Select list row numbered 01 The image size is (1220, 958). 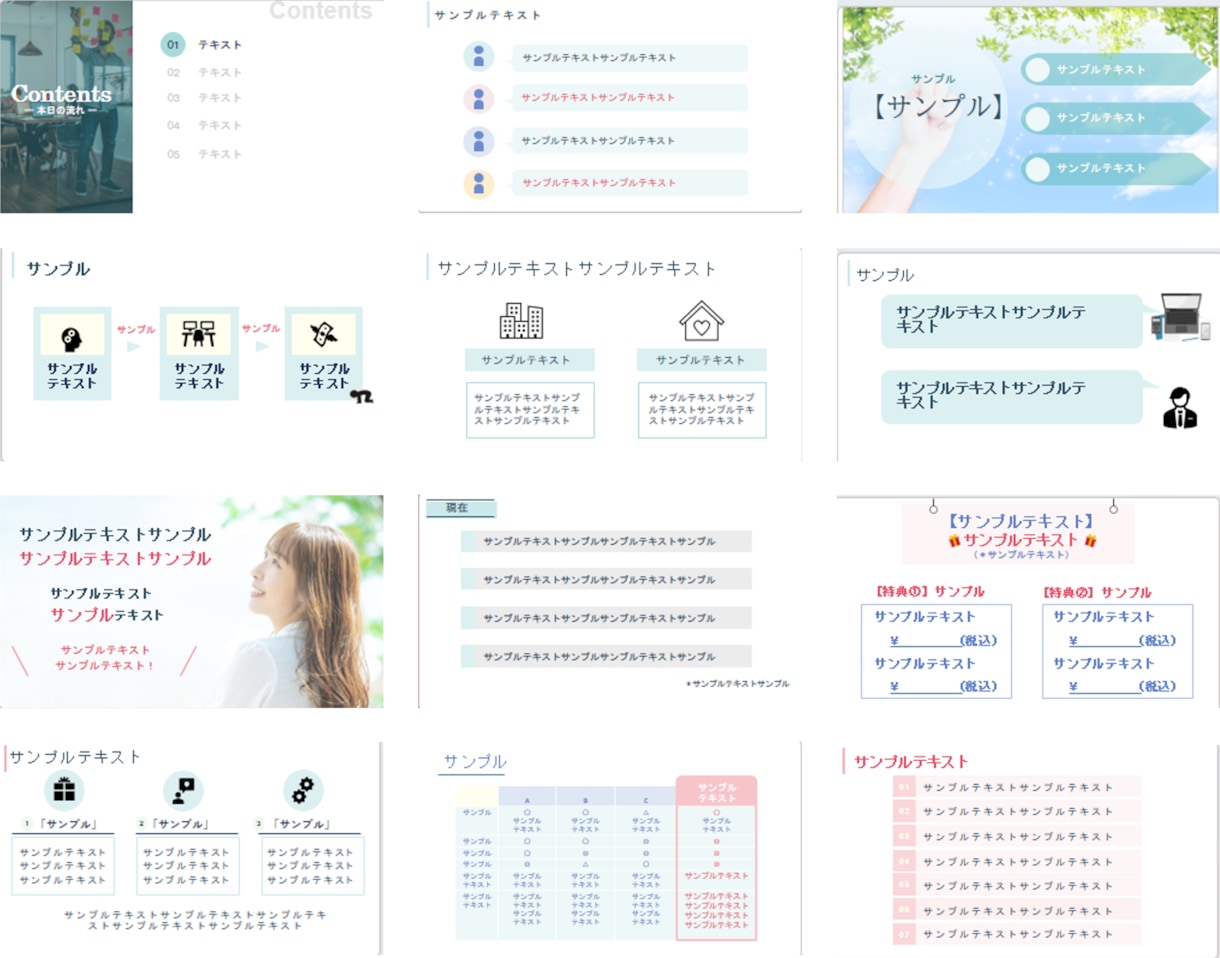click(1017, 787)
